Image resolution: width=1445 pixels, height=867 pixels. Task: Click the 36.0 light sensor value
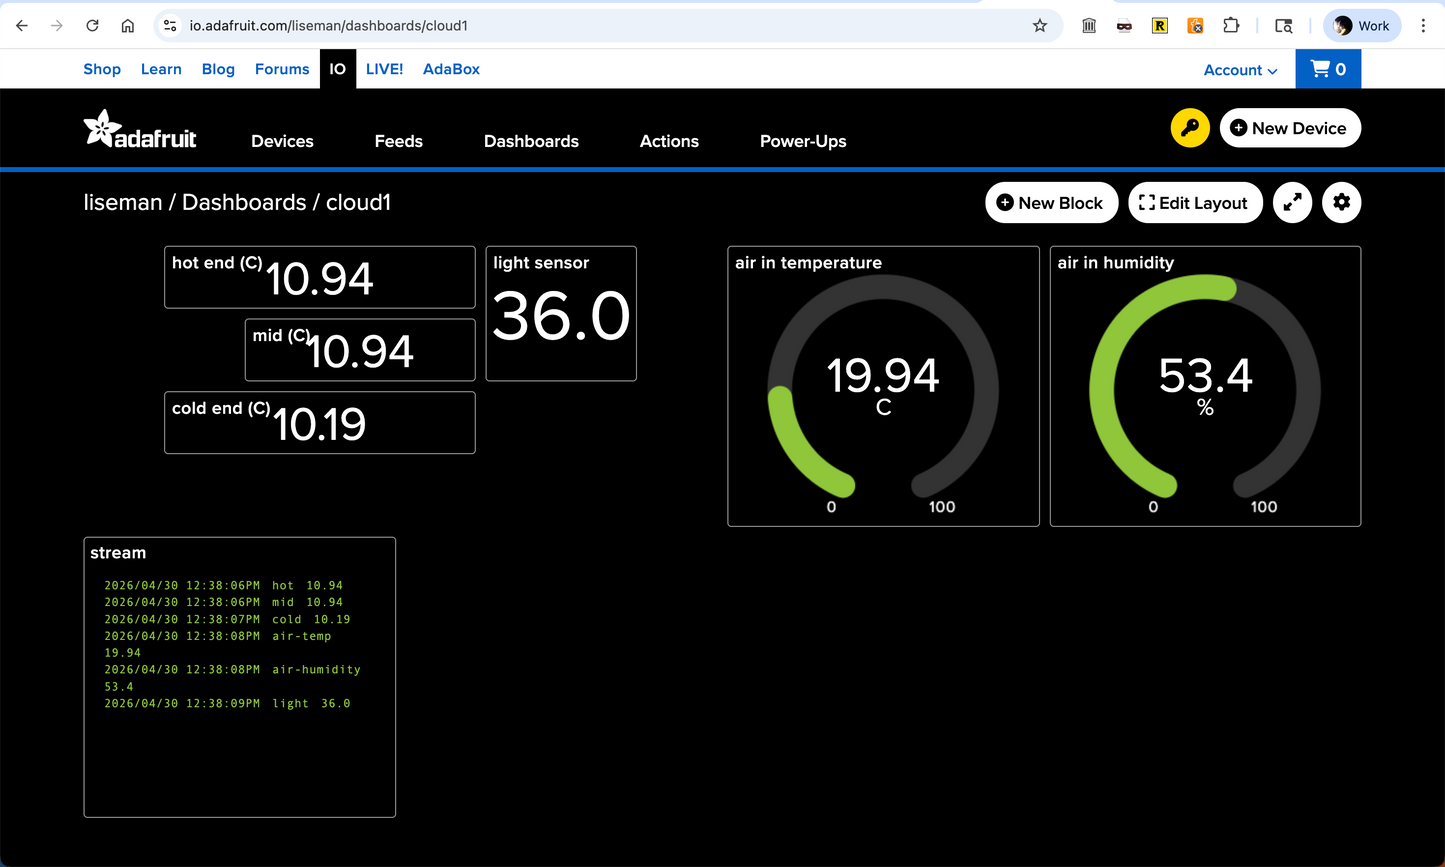[x=561, y=316]
